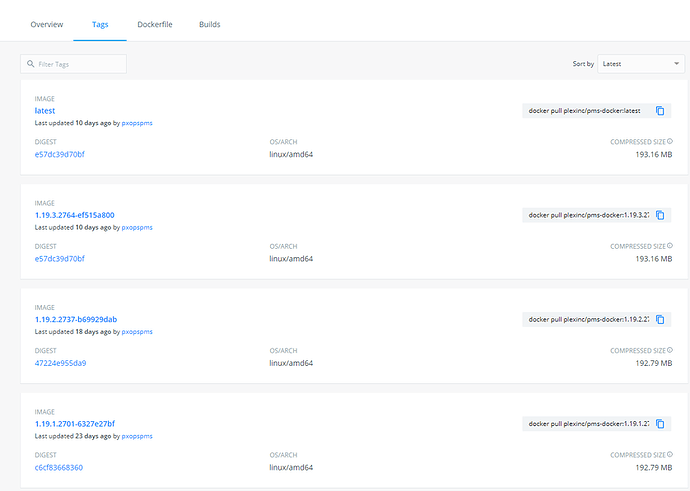
Task: Switch to the Overview tab
Action: pyautogui.click(x=47, y=24)
